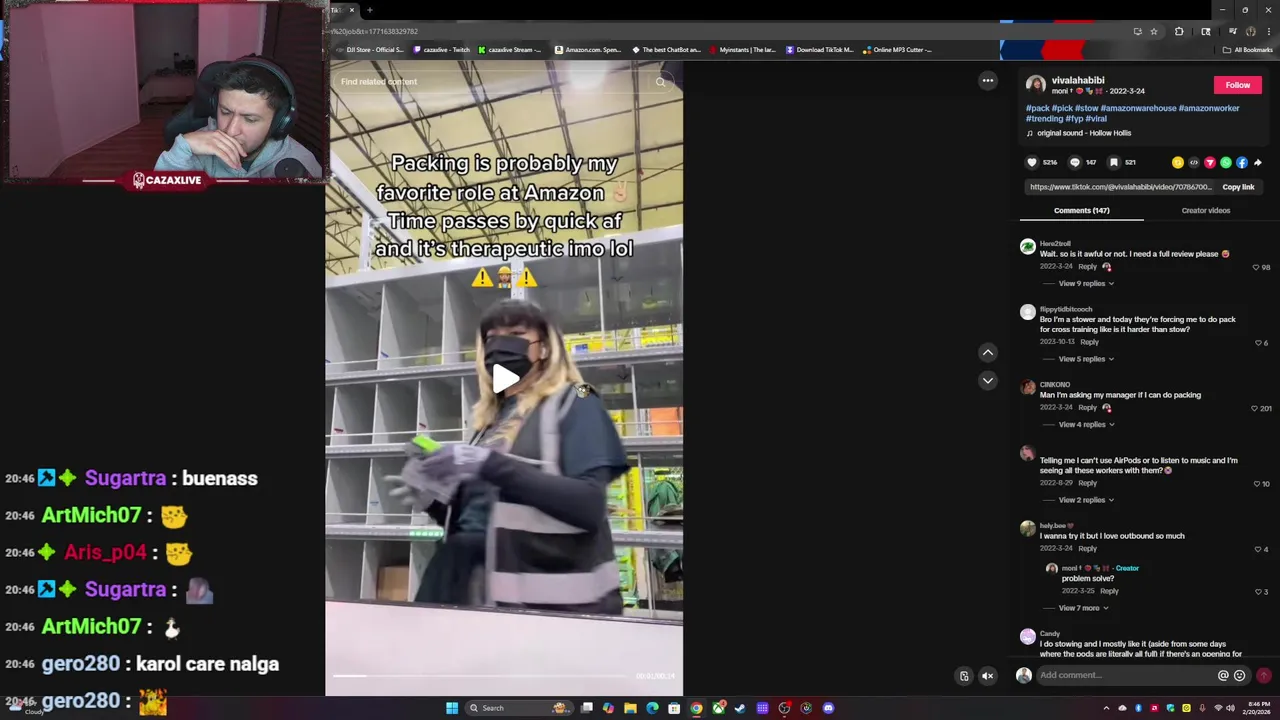Insert a mention with the @ icon
The height and width of the screenshot is (720, 1280).
click(1223, 676)
